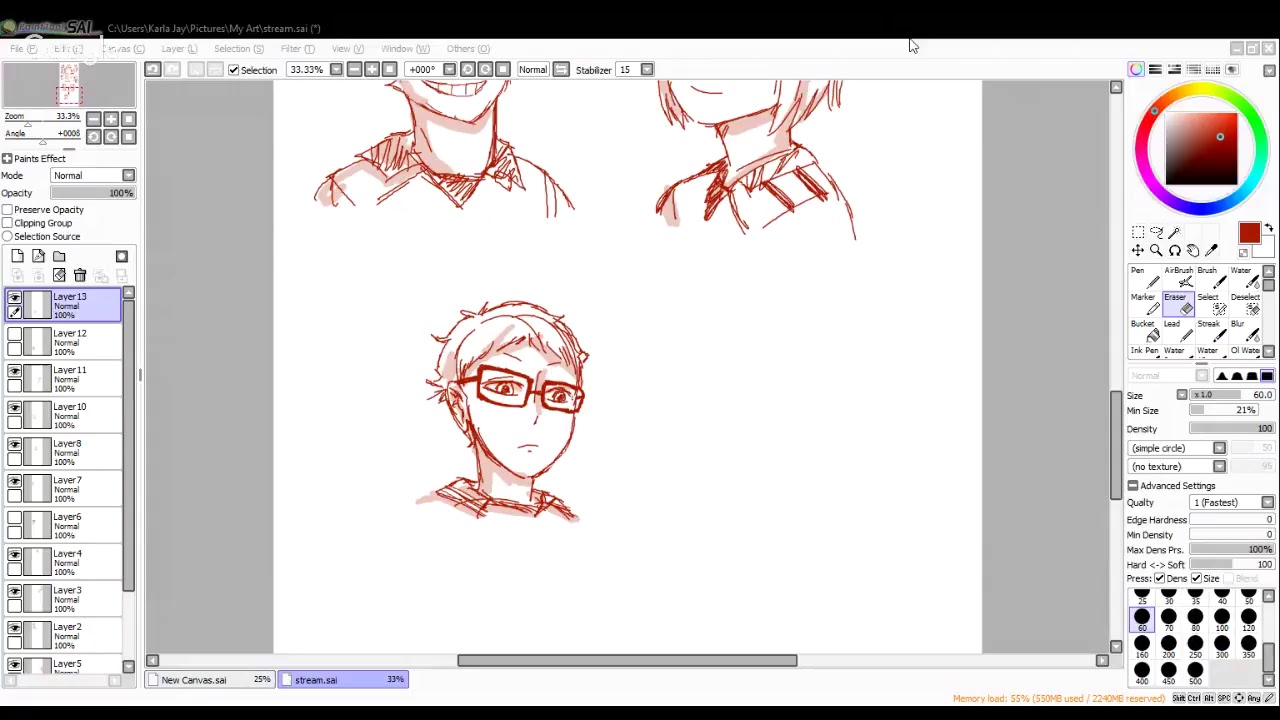1280x720 pixels.
Task: Open the zoom percentage dropdown
Action: 336,70
